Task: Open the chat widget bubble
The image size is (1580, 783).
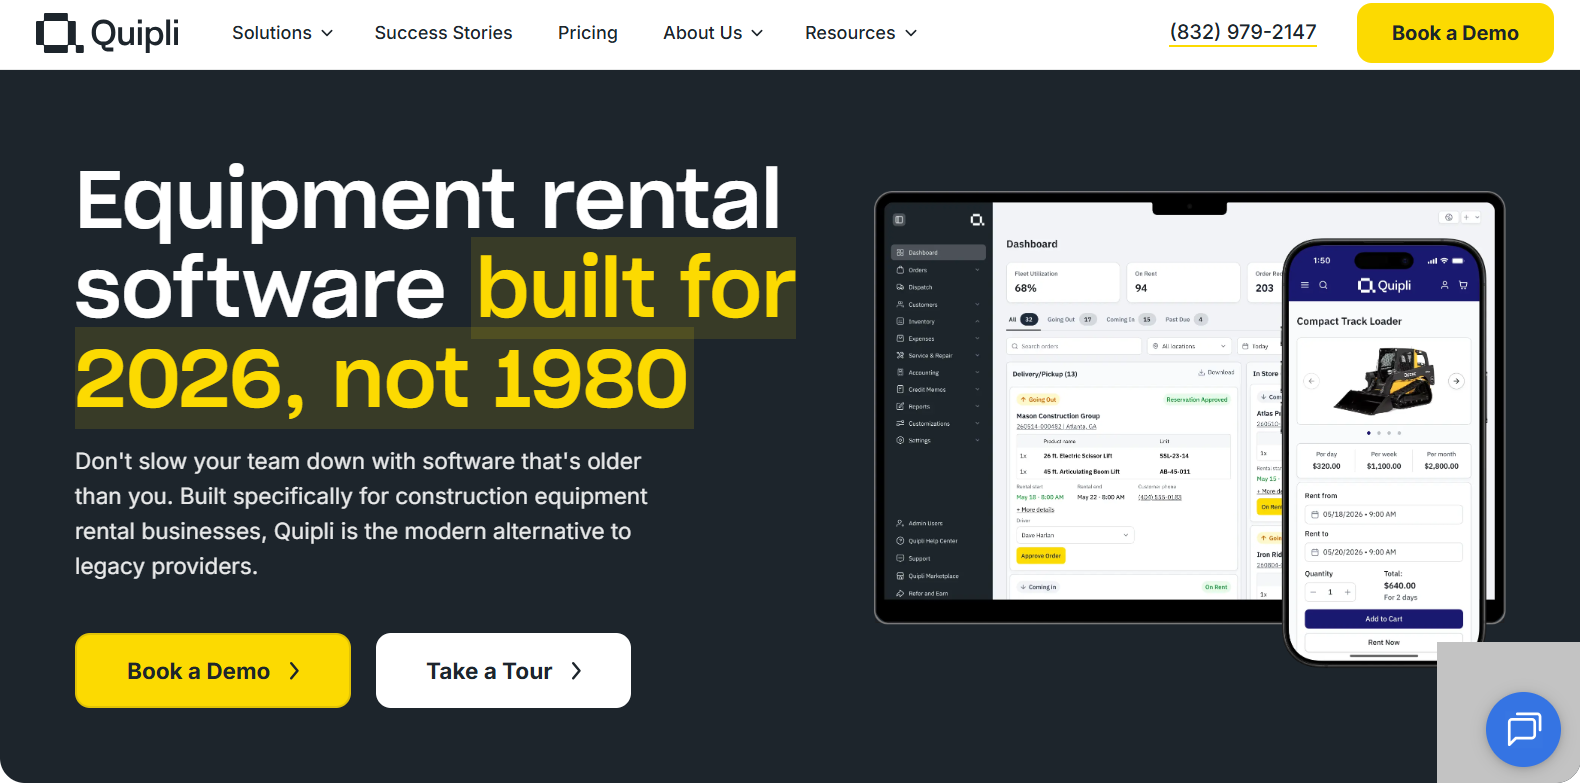Action: coord(1523,729)
